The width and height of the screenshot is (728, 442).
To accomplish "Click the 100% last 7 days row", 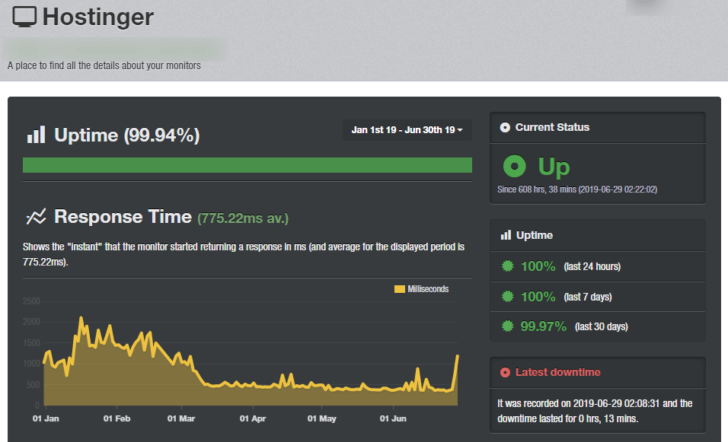I will (x=598, y=296).
